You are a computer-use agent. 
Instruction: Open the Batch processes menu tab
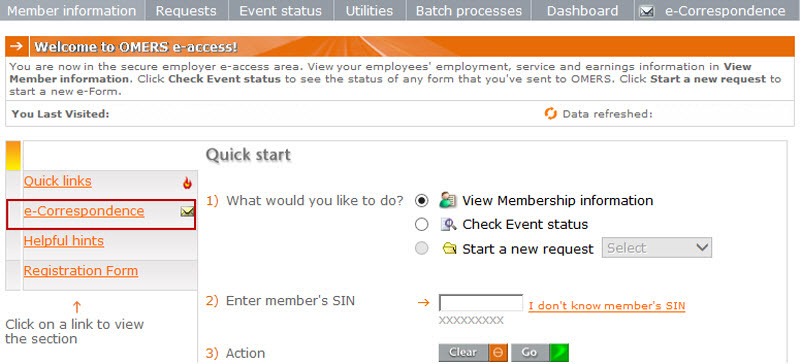point(469,11)
